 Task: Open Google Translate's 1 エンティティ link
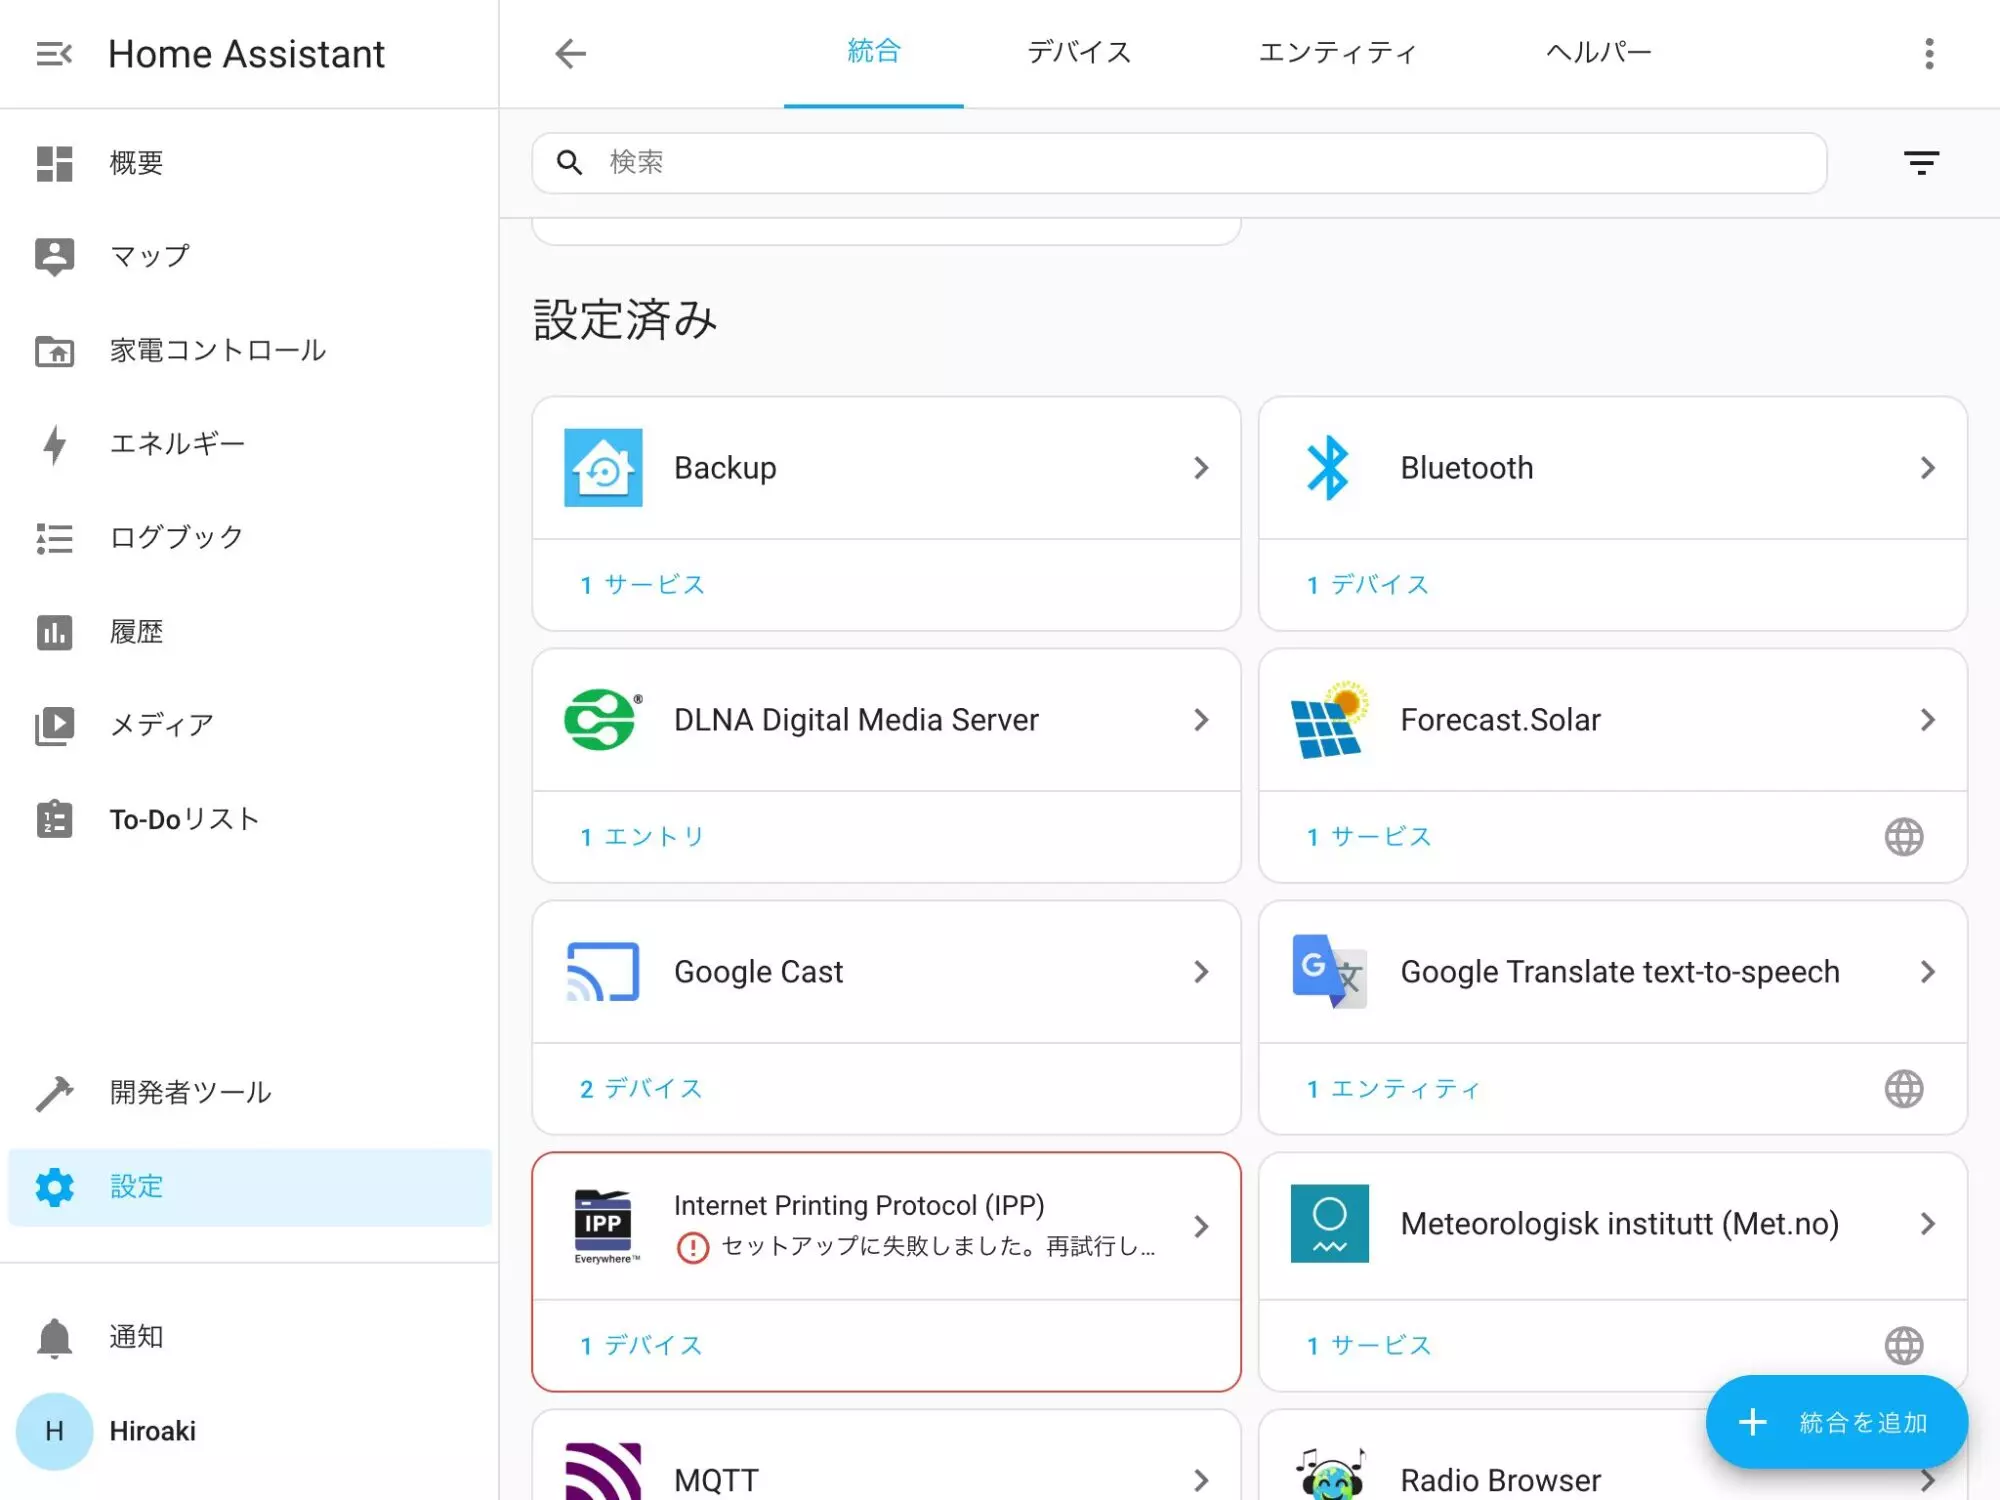[1393, 1089]
